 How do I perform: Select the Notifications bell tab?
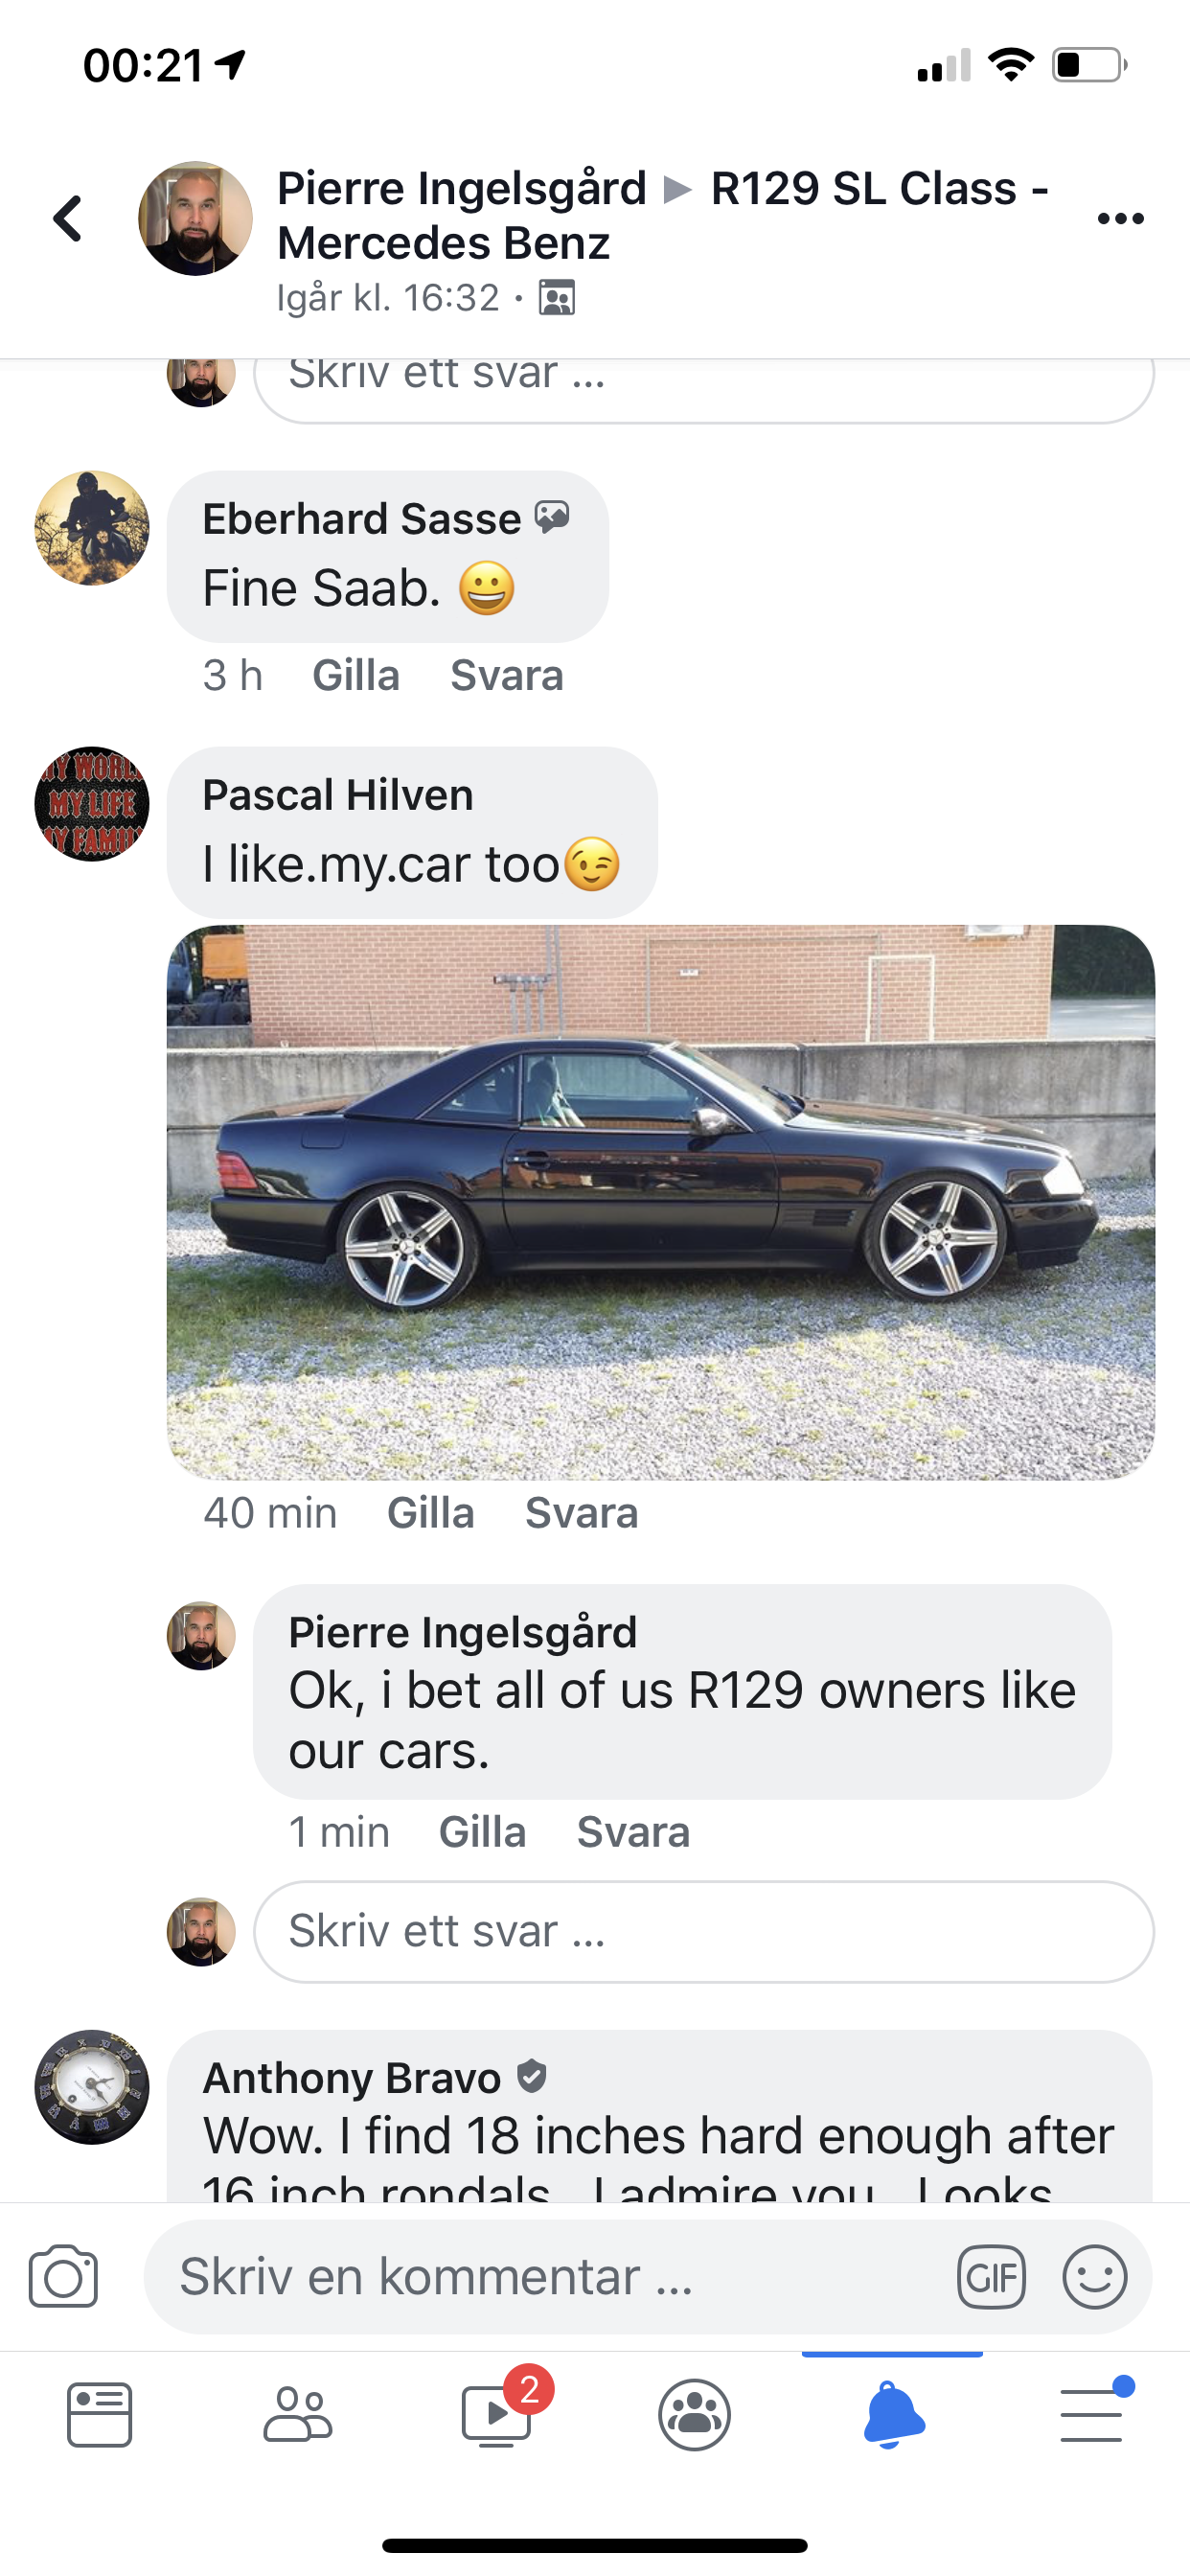click(893, 2415)
